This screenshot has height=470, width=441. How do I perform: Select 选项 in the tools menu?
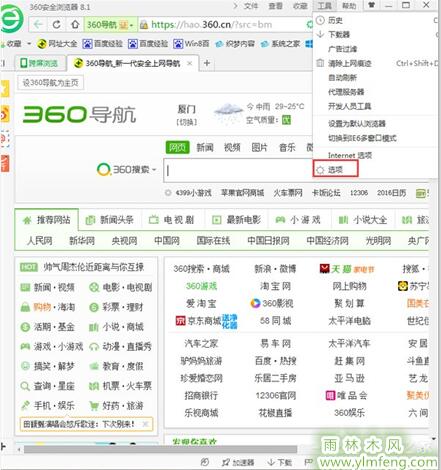click(335, 170)
